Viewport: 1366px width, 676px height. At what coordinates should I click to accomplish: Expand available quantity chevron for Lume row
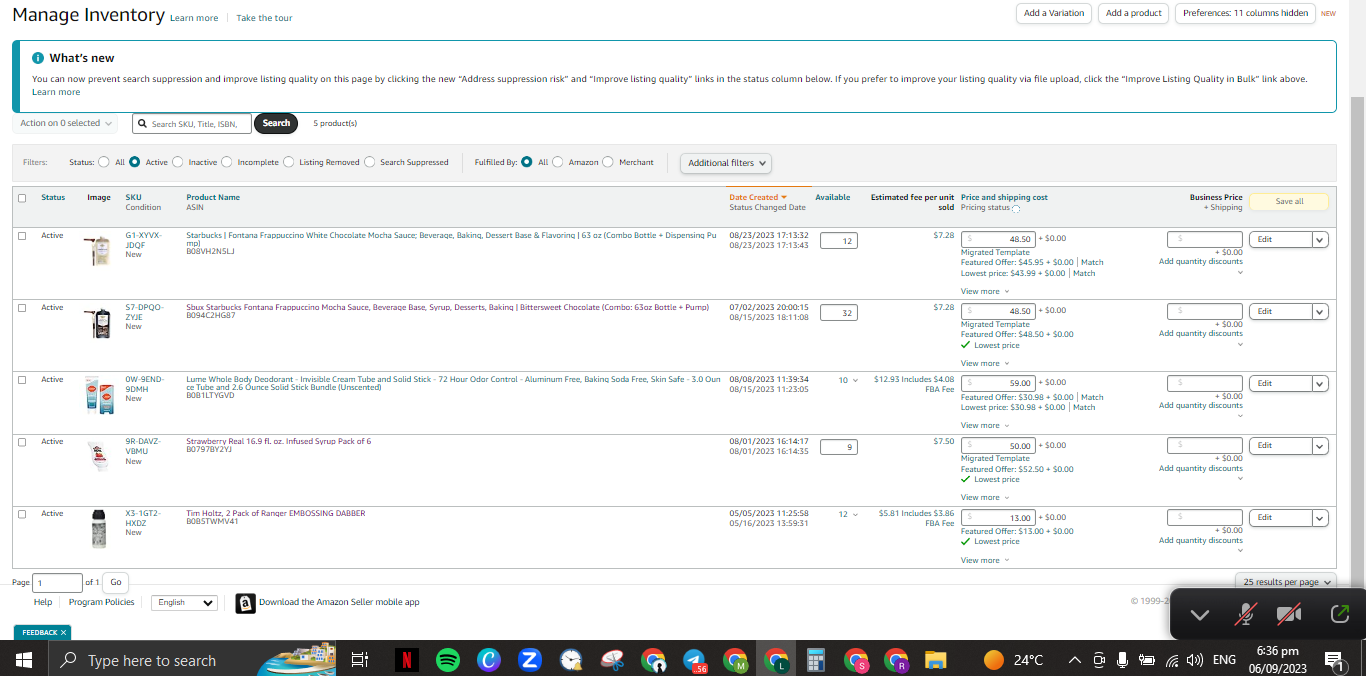(x=855, y=380)
